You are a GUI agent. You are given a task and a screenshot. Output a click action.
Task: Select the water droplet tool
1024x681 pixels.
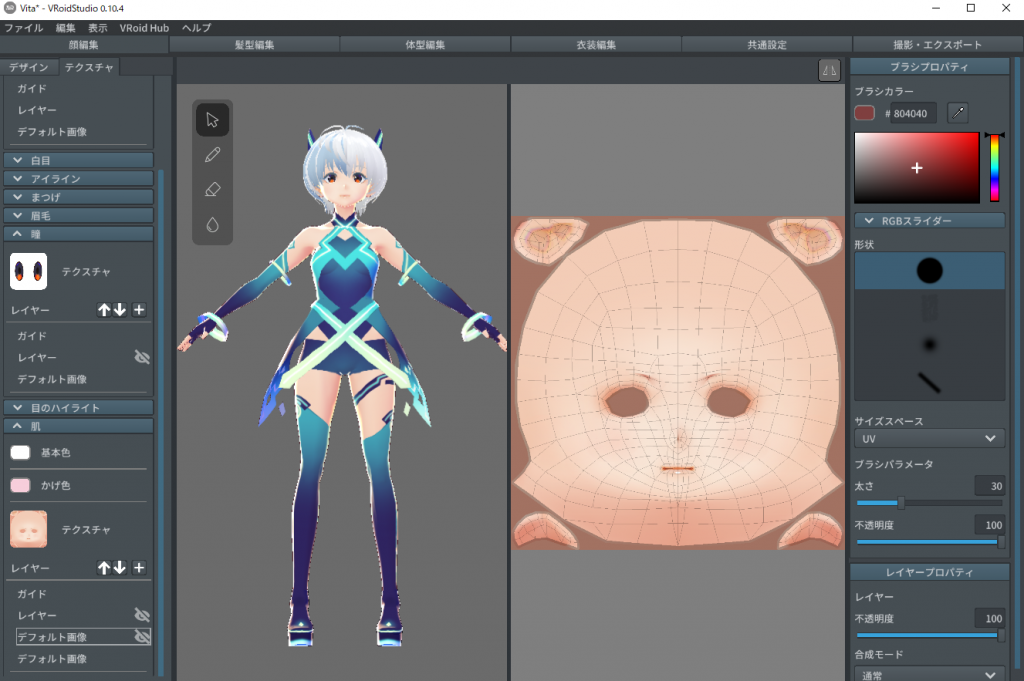[212, 225]
